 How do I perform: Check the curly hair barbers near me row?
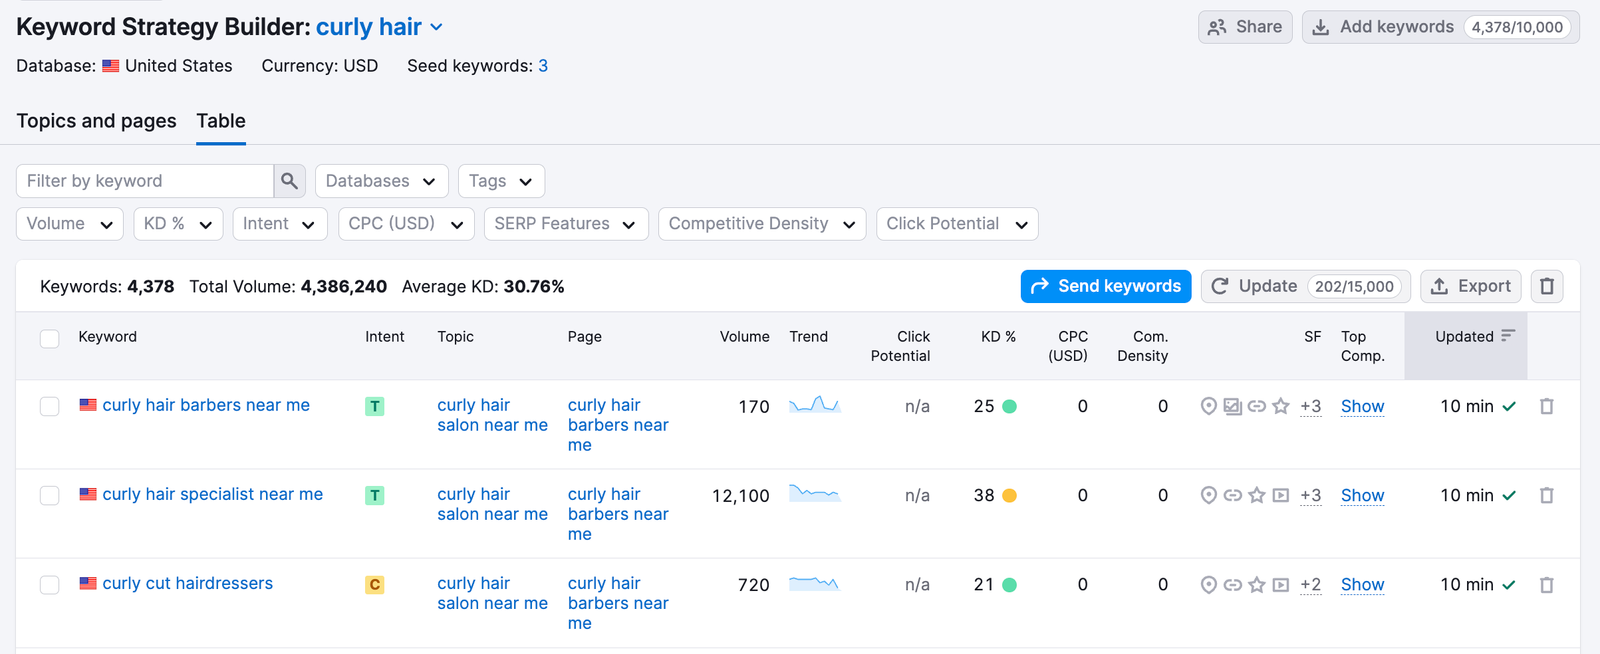tap(50, 407)
